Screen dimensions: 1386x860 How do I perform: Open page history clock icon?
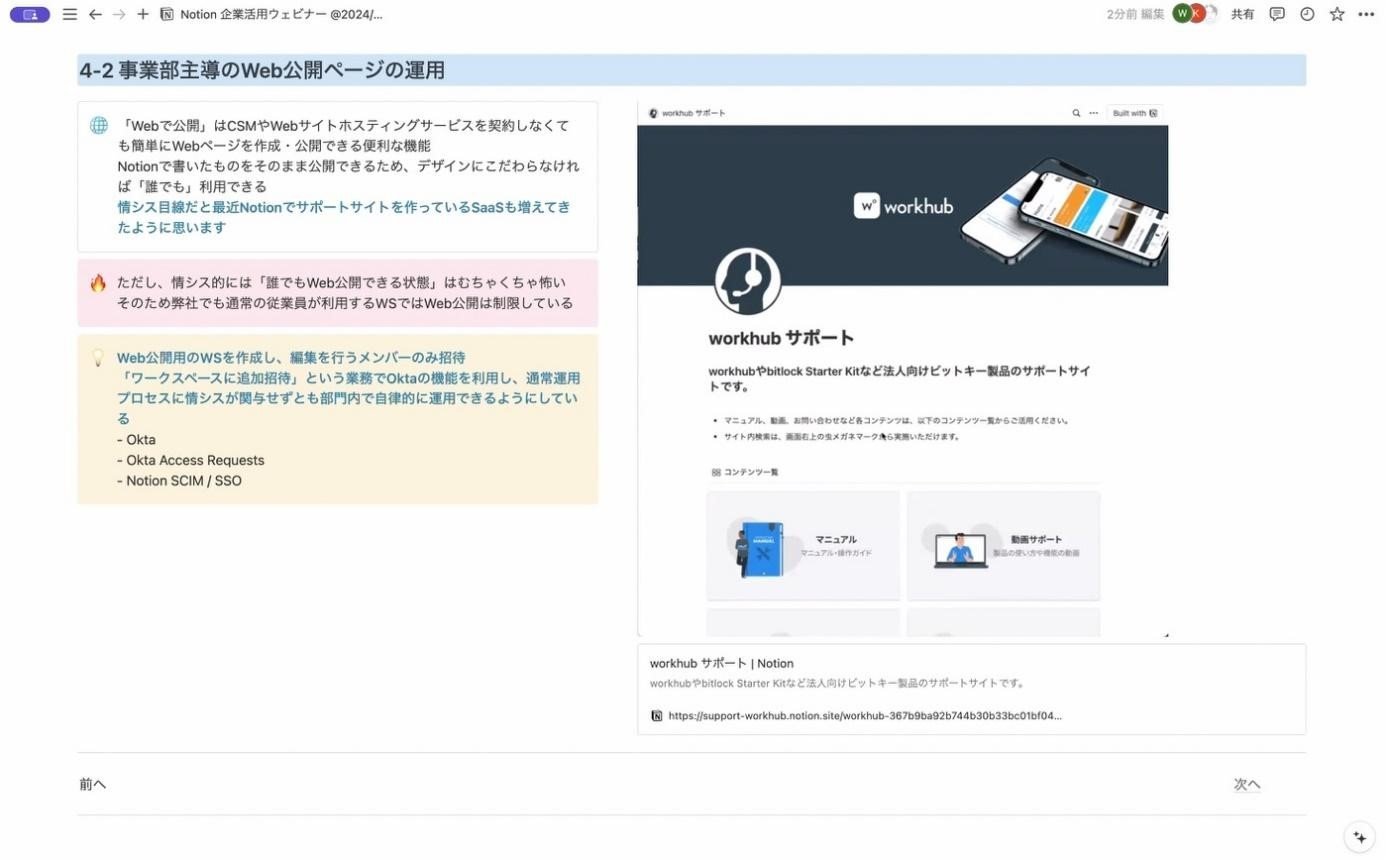tap(1307, 14)
